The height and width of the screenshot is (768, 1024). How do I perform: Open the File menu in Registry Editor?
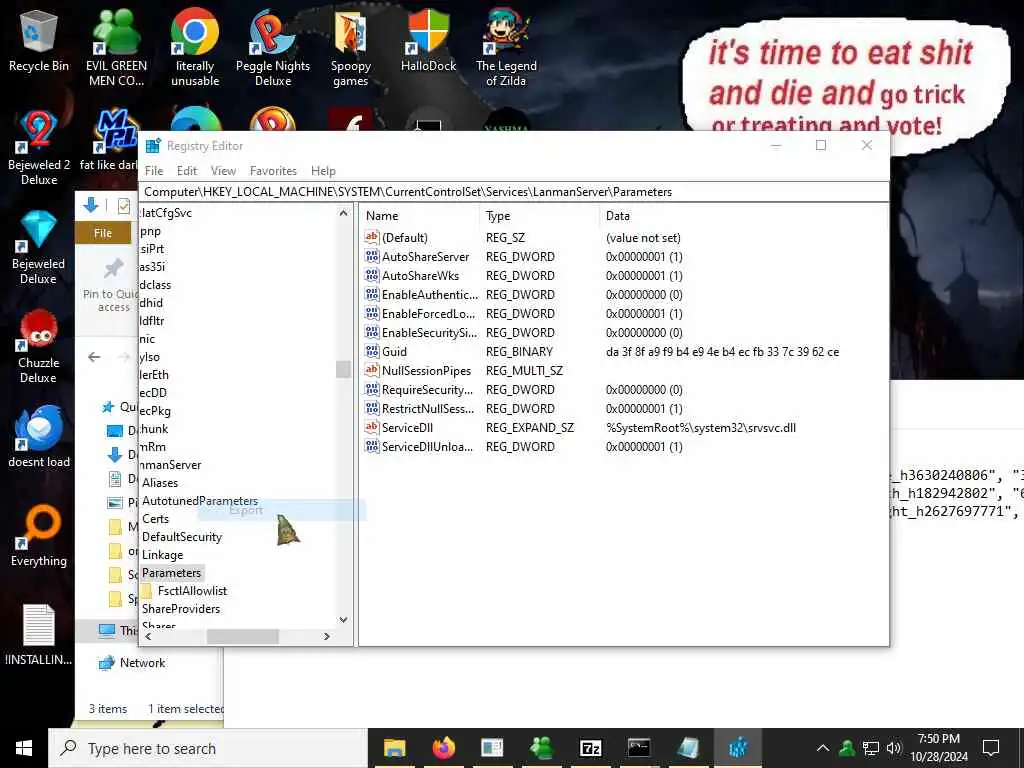[154, 170]
